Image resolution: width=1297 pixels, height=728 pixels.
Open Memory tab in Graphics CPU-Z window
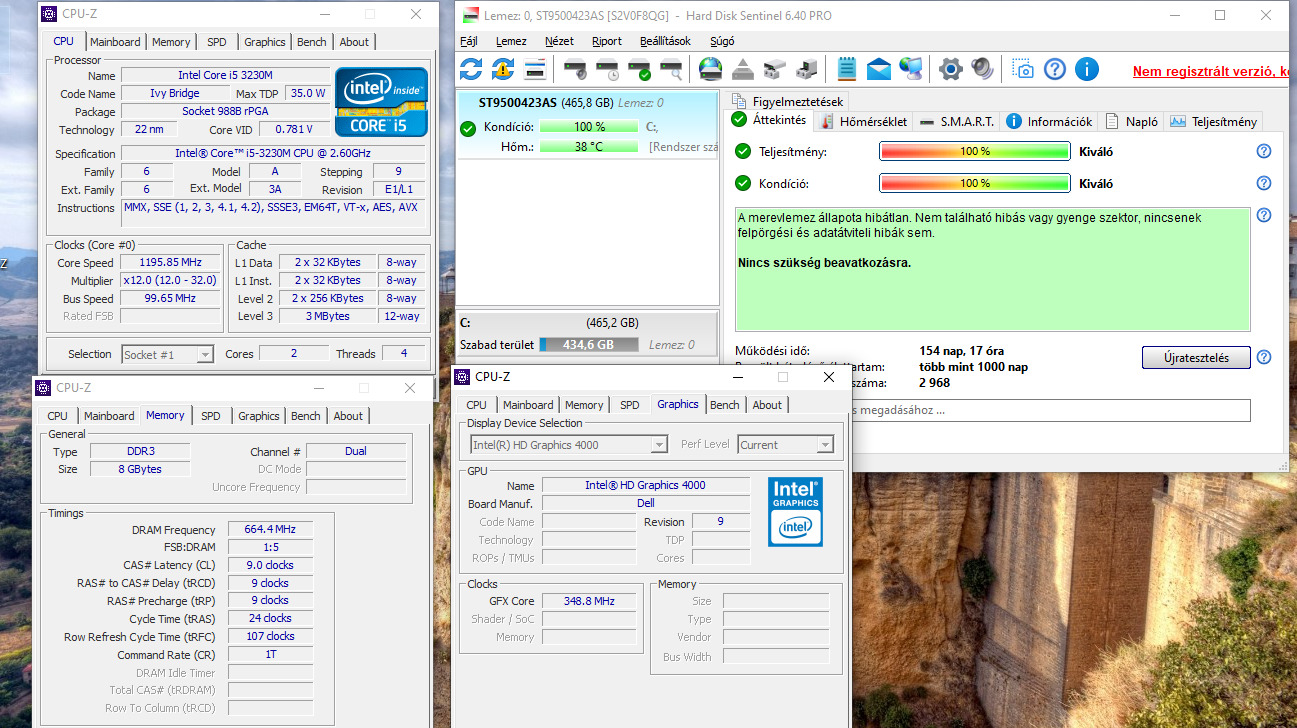(584, 405)
